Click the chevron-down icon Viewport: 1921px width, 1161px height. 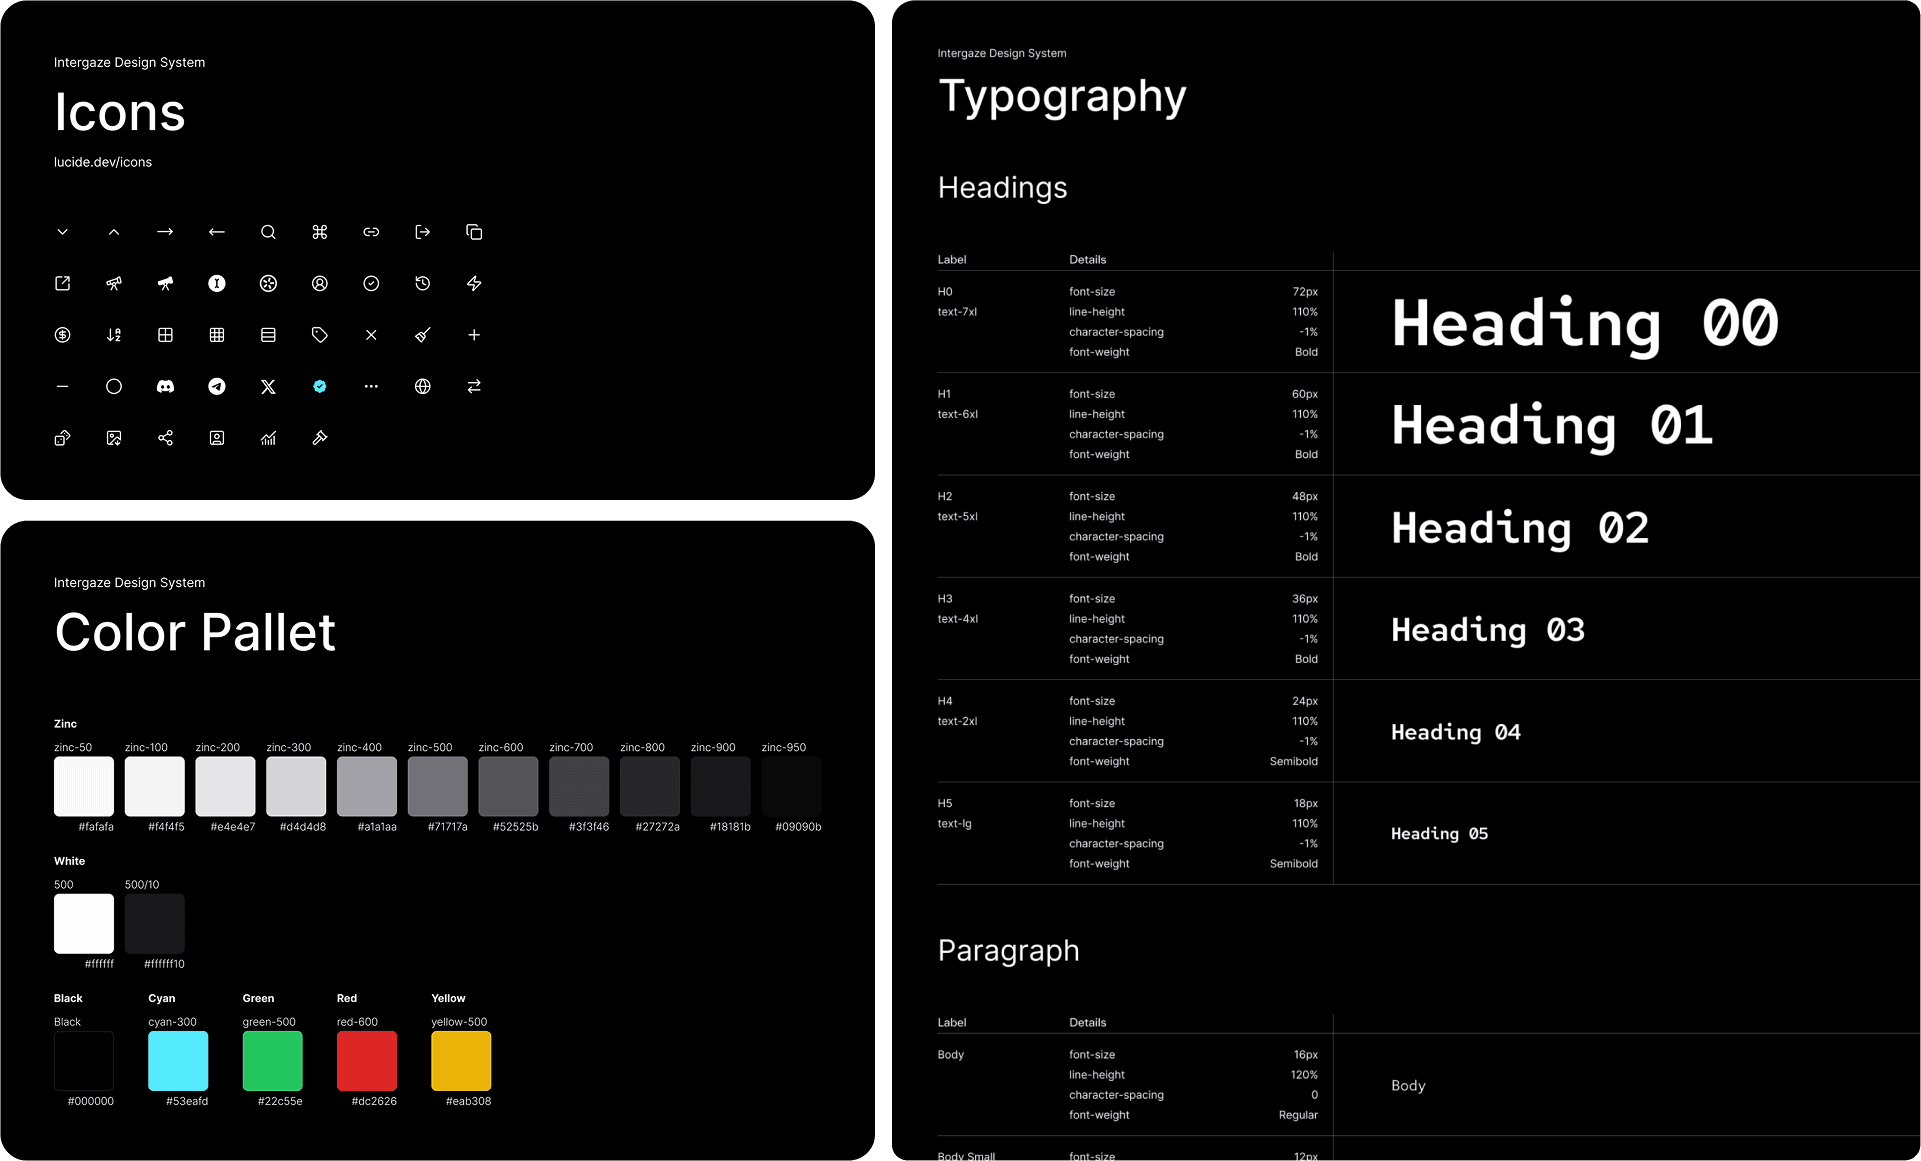[62, 232]
